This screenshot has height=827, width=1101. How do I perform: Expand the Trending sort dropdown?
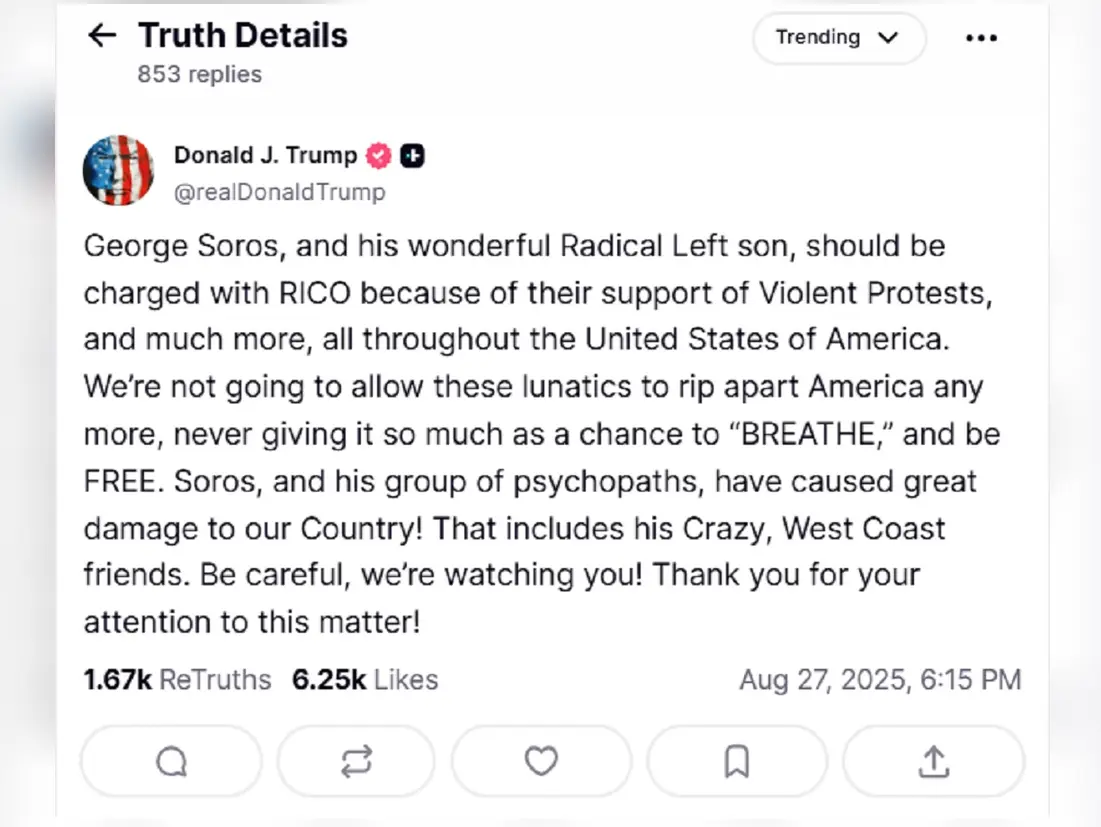[838, 38]
